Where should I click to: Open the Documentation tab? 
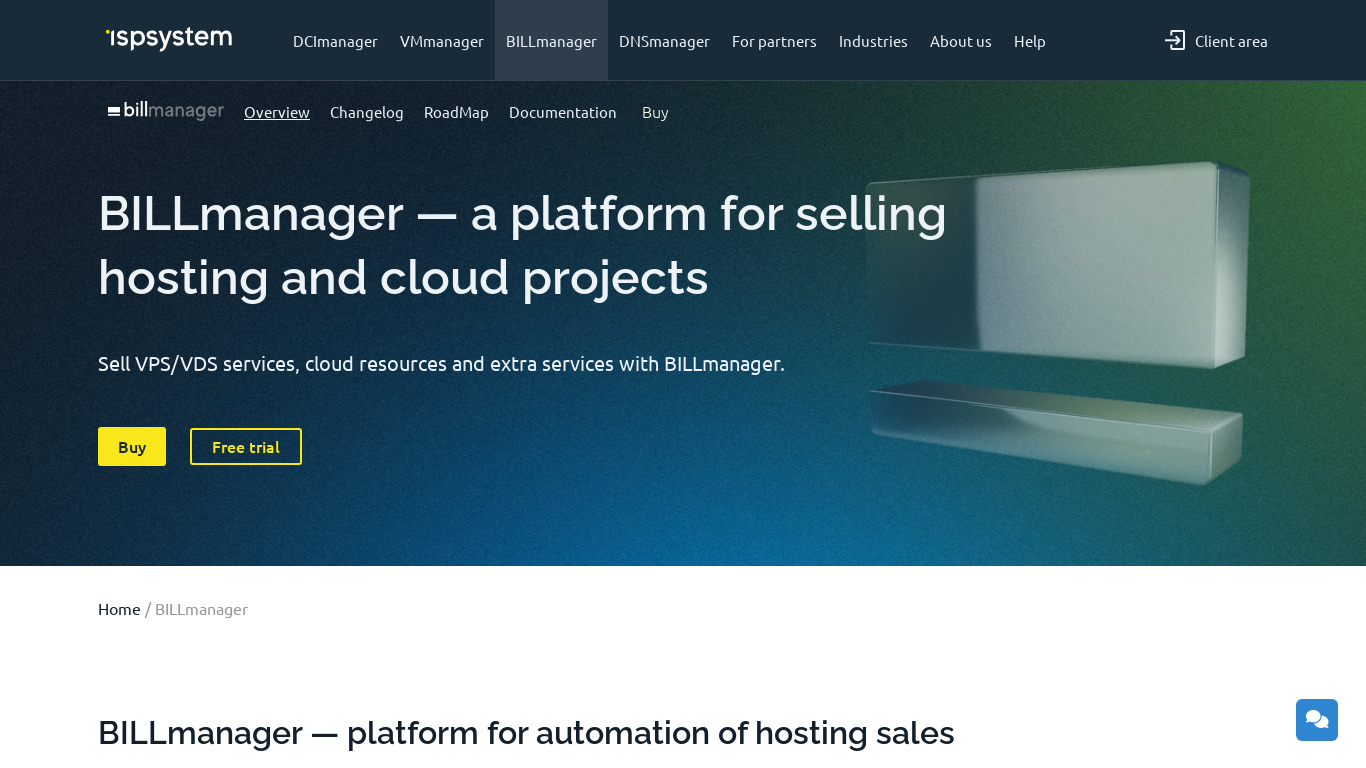(x=563, y=112)
